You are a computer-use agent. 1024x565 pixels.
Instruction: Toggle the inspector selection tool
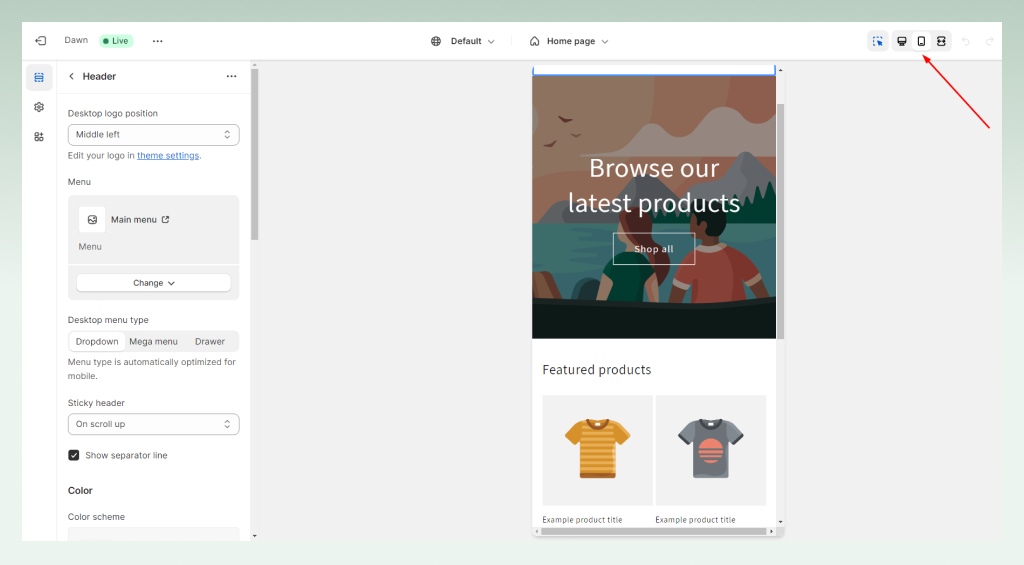[878, 41]
